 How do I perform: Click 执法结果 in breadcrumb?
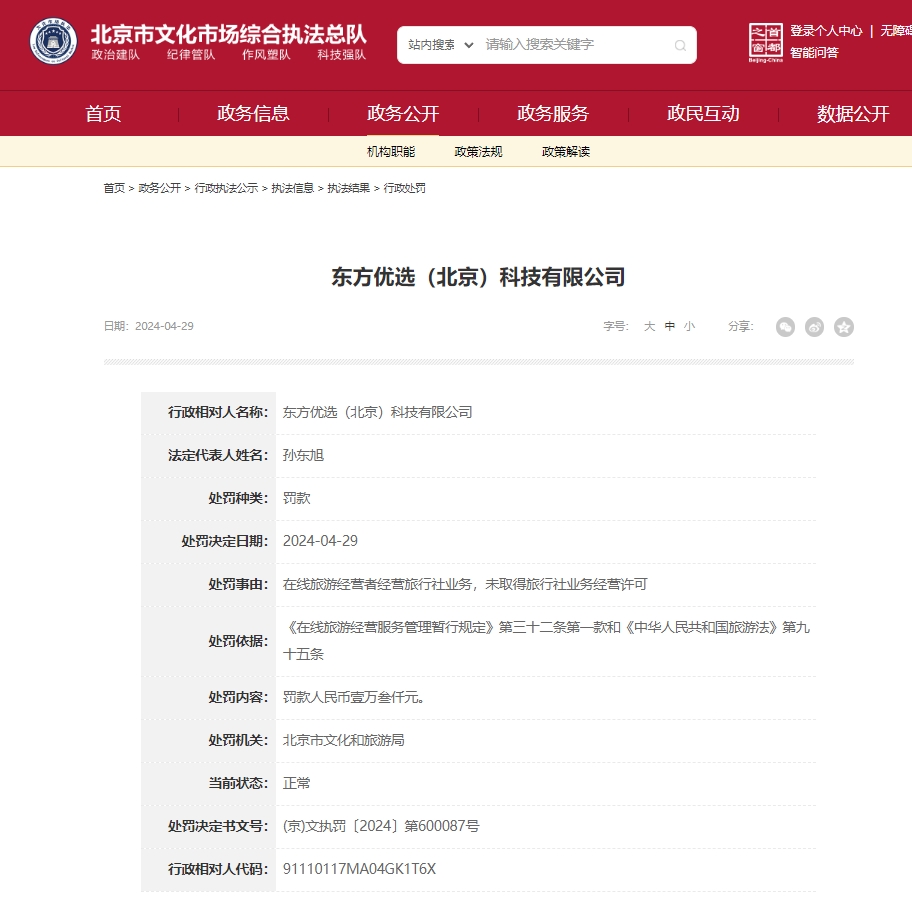[348, 188]
